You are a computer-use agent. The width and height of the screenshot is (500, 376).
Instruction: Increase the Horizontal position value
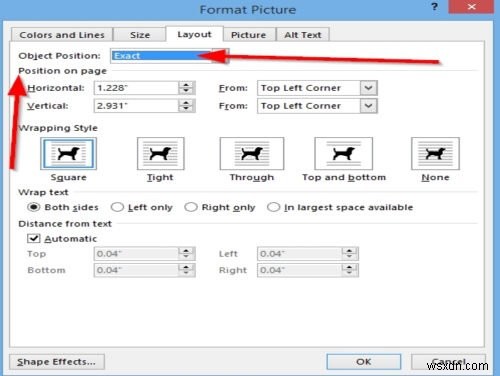[186, 85]
